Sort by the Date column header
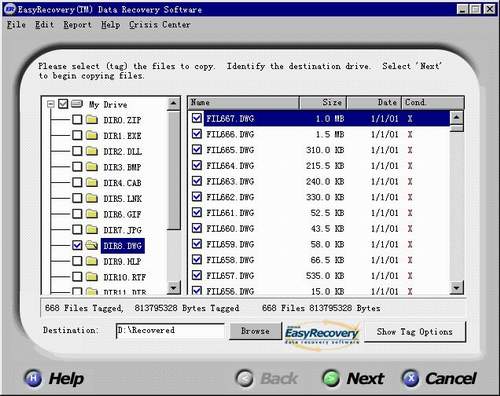500x396 pixels. pos(374,103)
